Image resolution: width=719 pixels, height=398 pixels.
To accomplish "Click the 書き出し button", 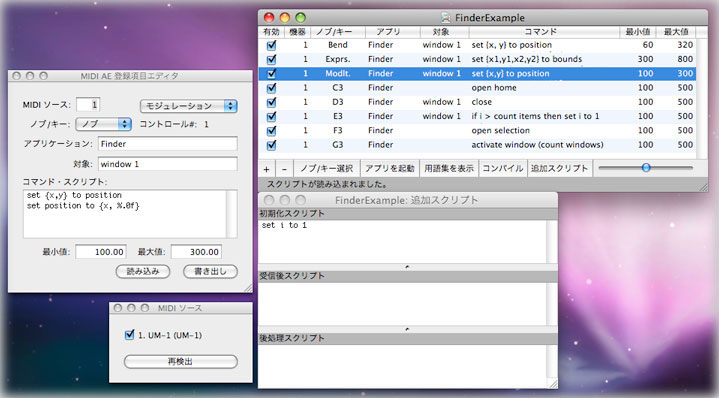I will point(210,271).
